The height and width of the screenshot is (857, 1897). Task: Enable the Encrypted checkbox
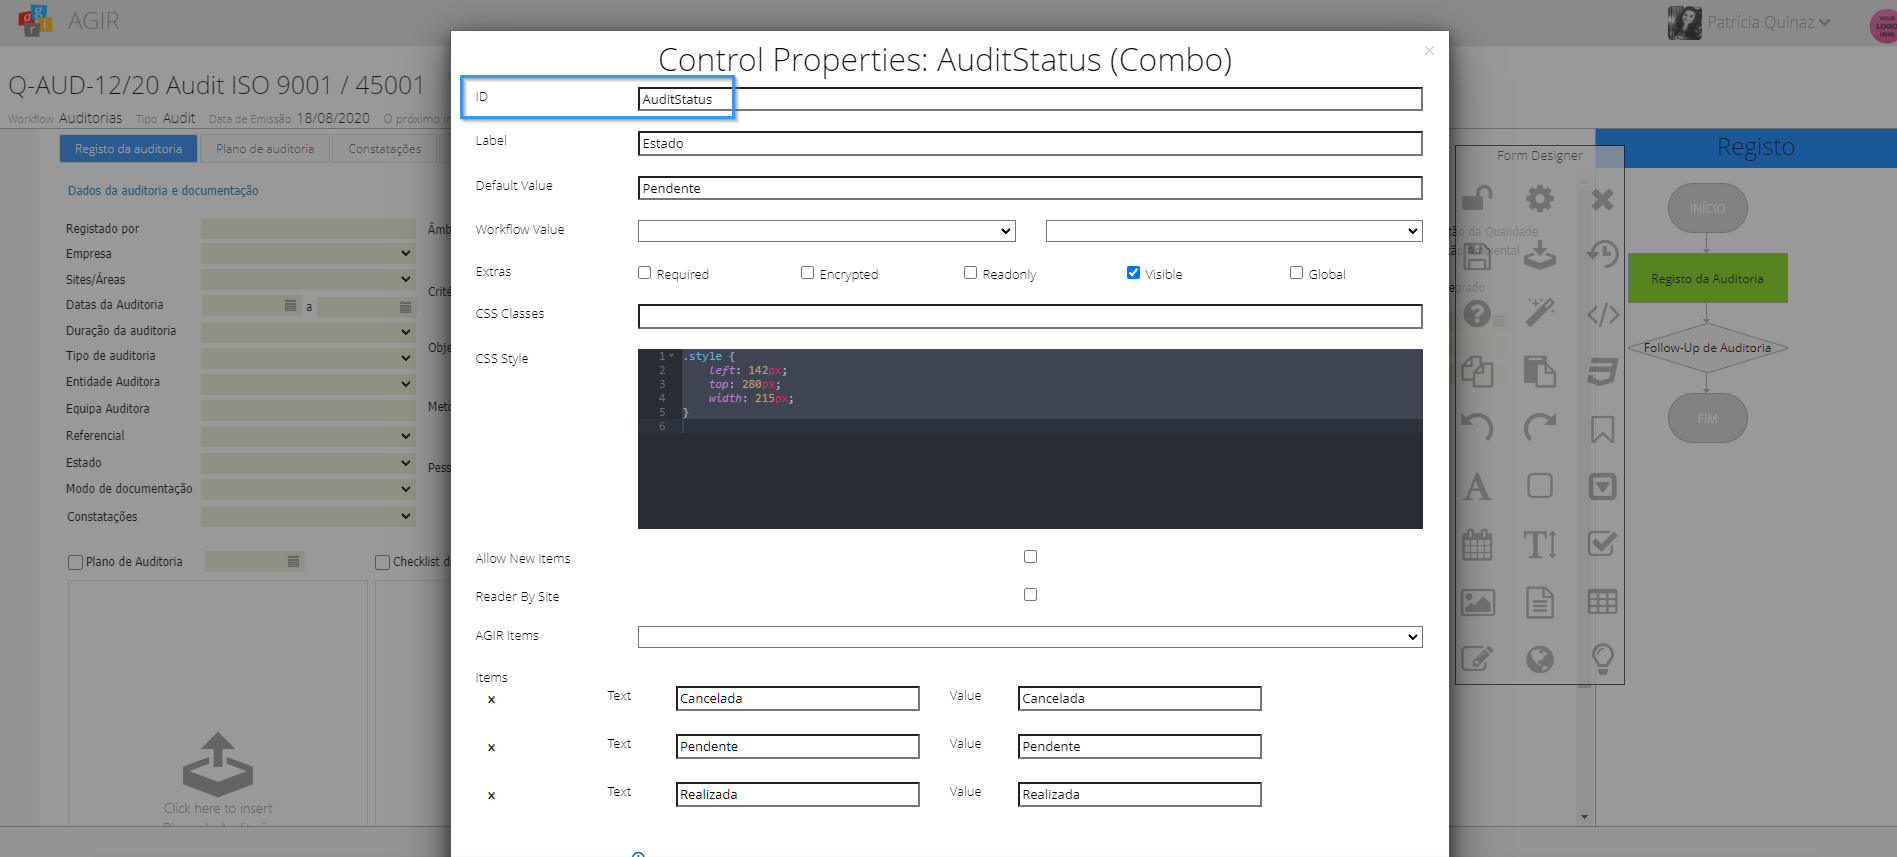807,273
